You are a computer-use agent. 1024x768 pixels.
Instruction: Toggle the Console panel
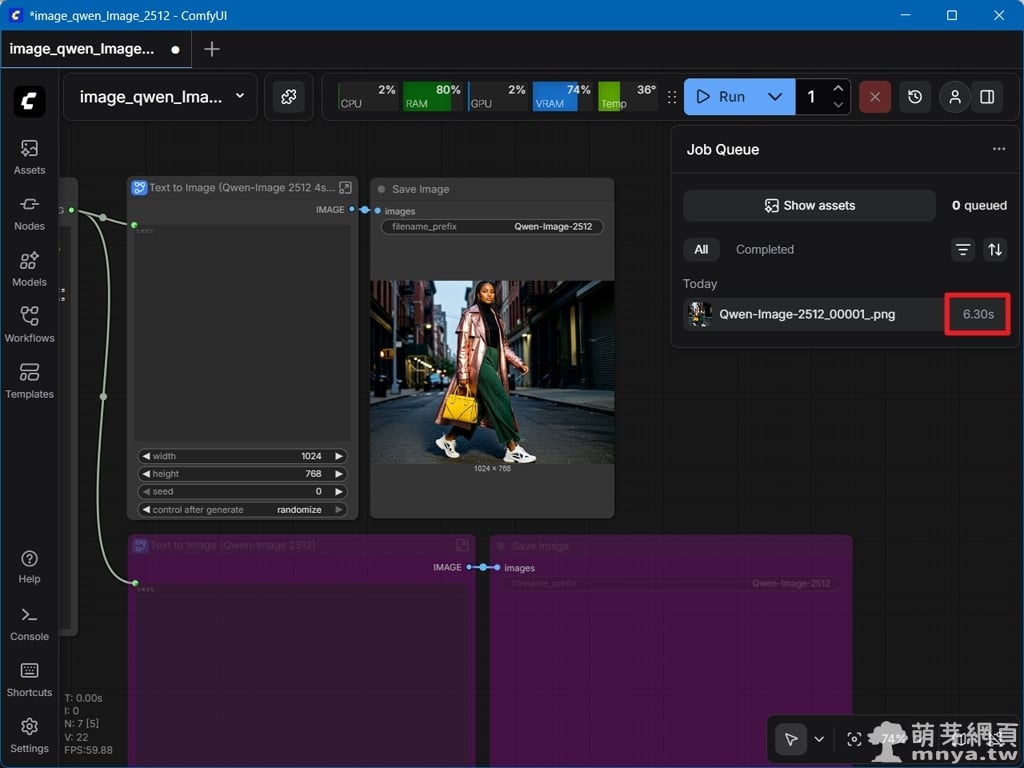pyautogui.click(x=29, y=623)
